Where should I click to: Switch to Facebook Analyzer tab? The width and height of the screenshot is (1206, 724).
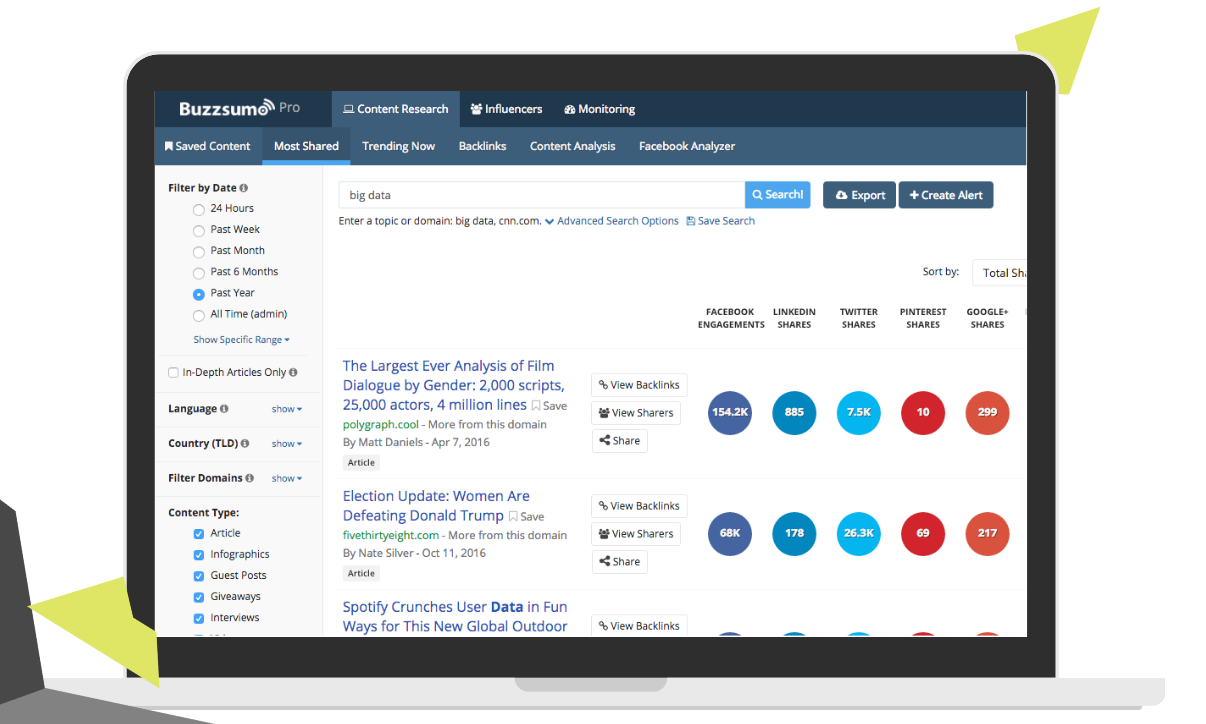[687, 146]
